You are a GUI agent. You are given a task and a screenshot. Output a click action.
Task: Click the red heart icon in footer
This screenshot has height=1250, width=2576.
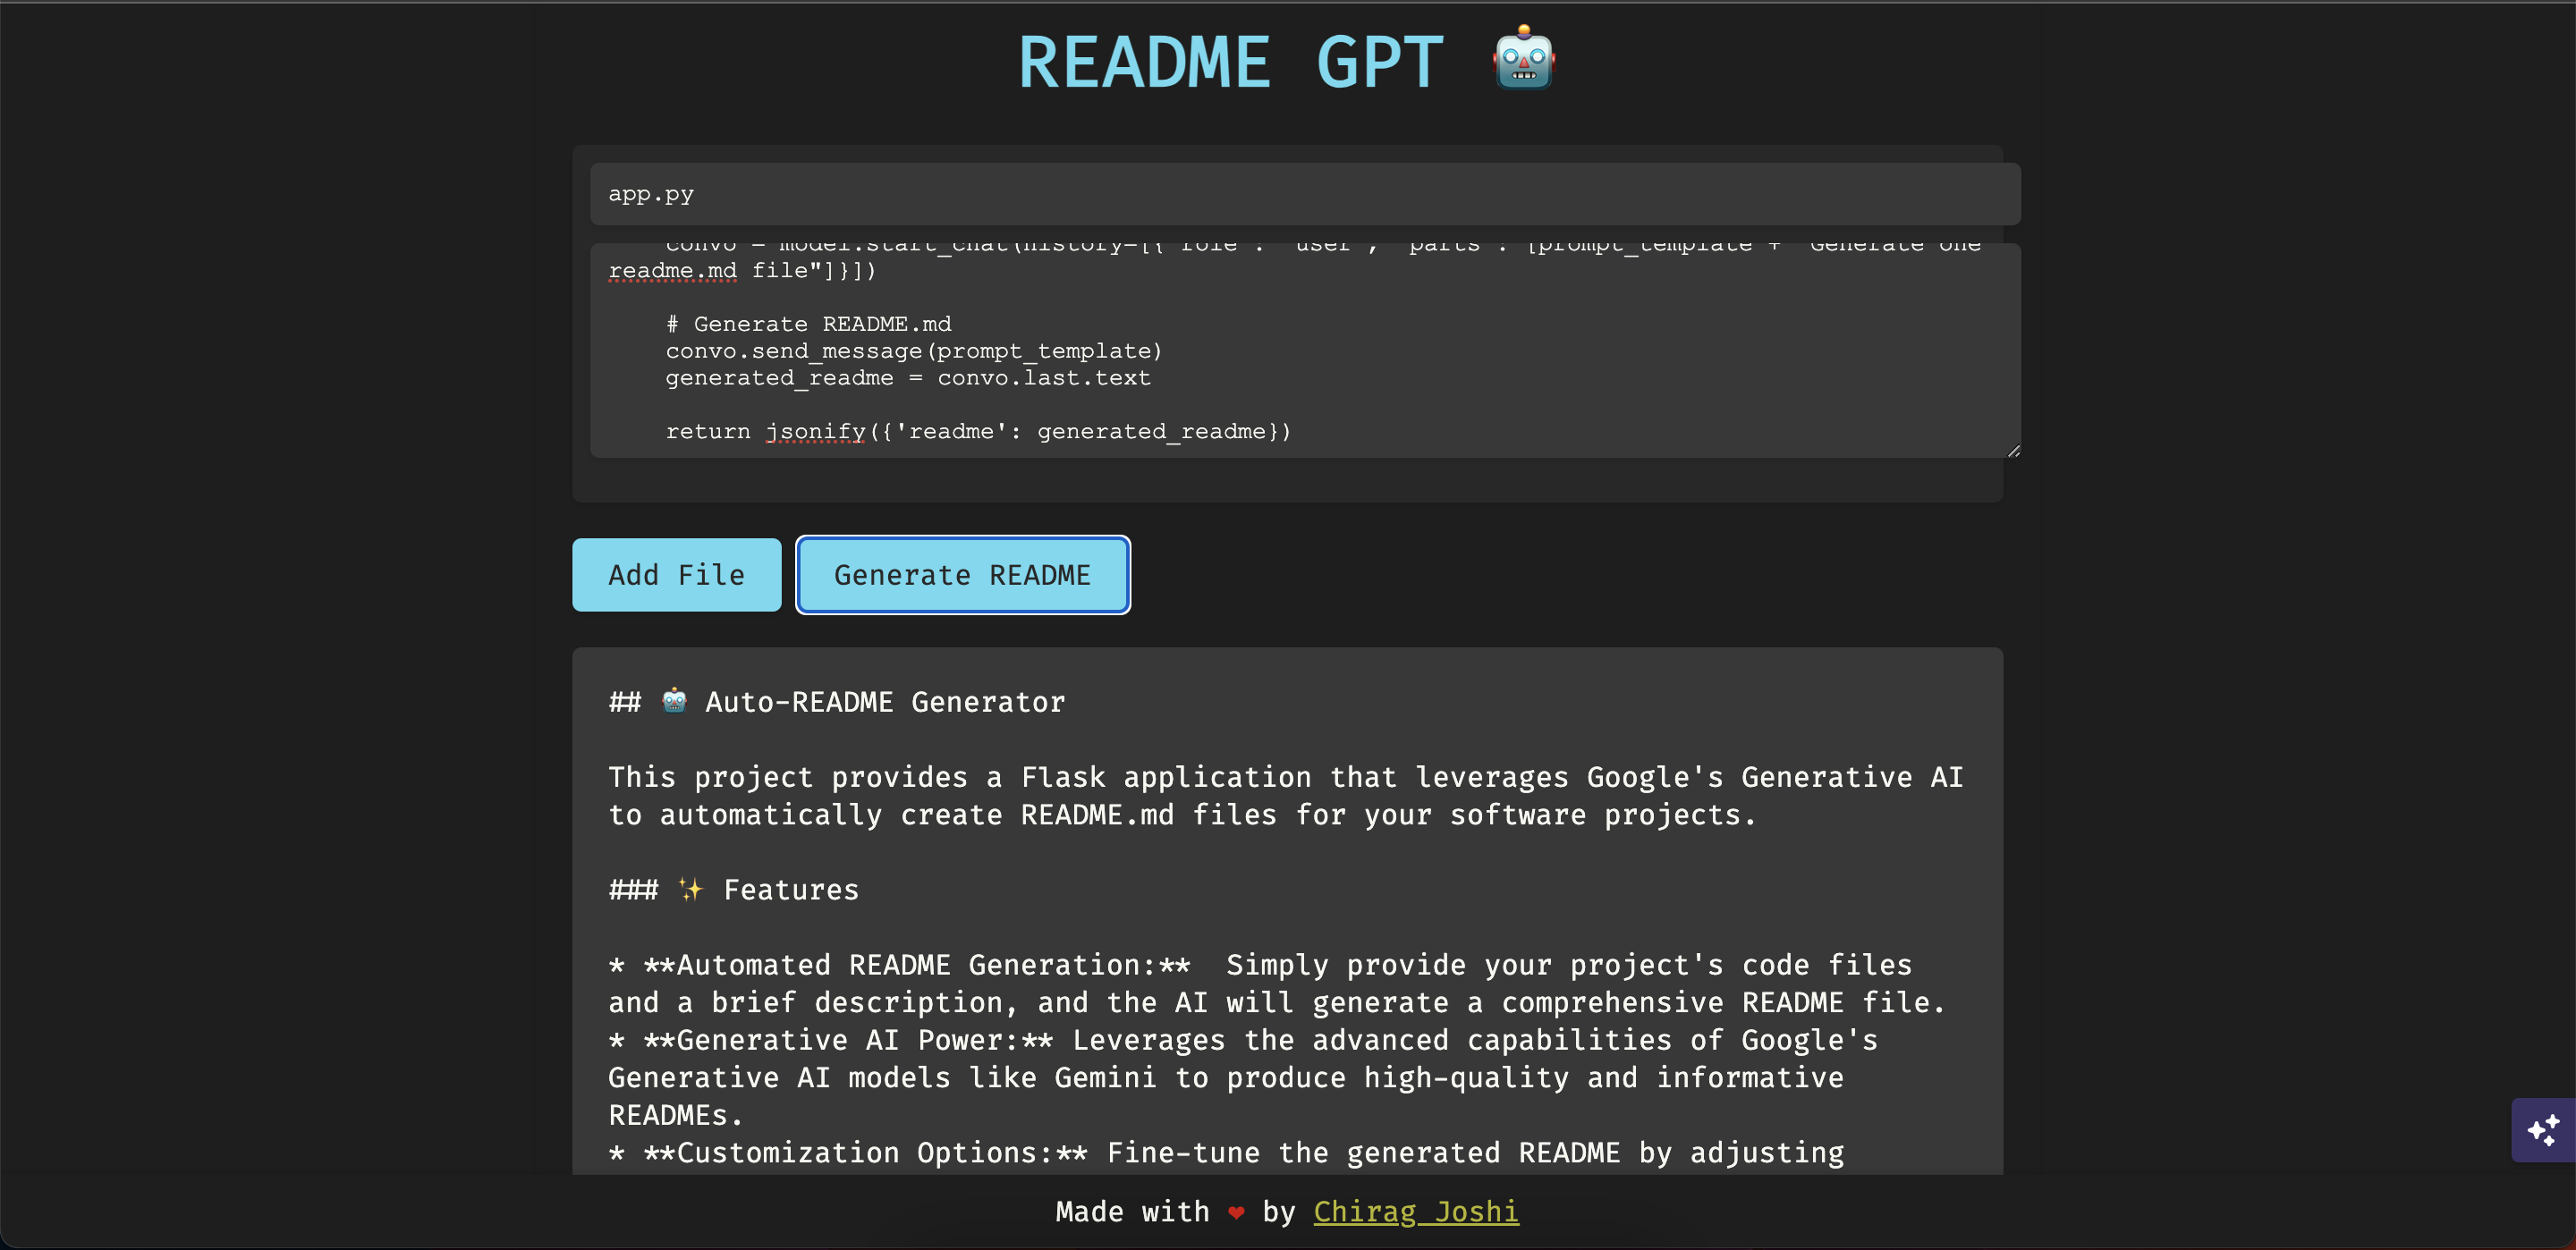(1236, 1212)
